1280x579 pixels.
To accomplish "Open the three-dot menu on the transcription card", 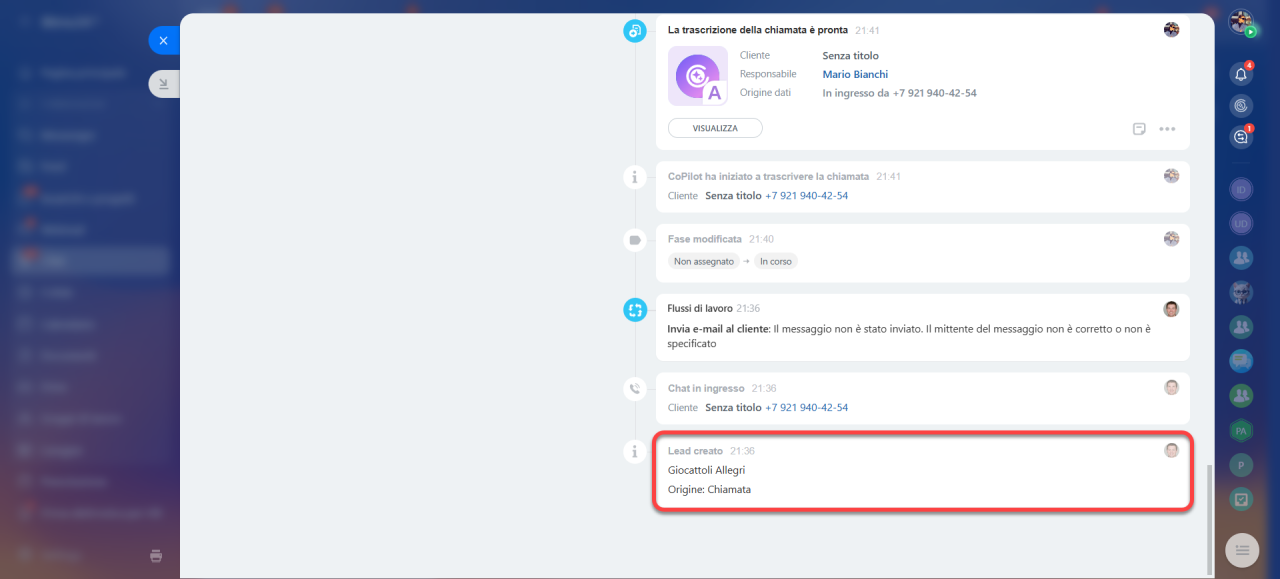I will click(1167, 129).
